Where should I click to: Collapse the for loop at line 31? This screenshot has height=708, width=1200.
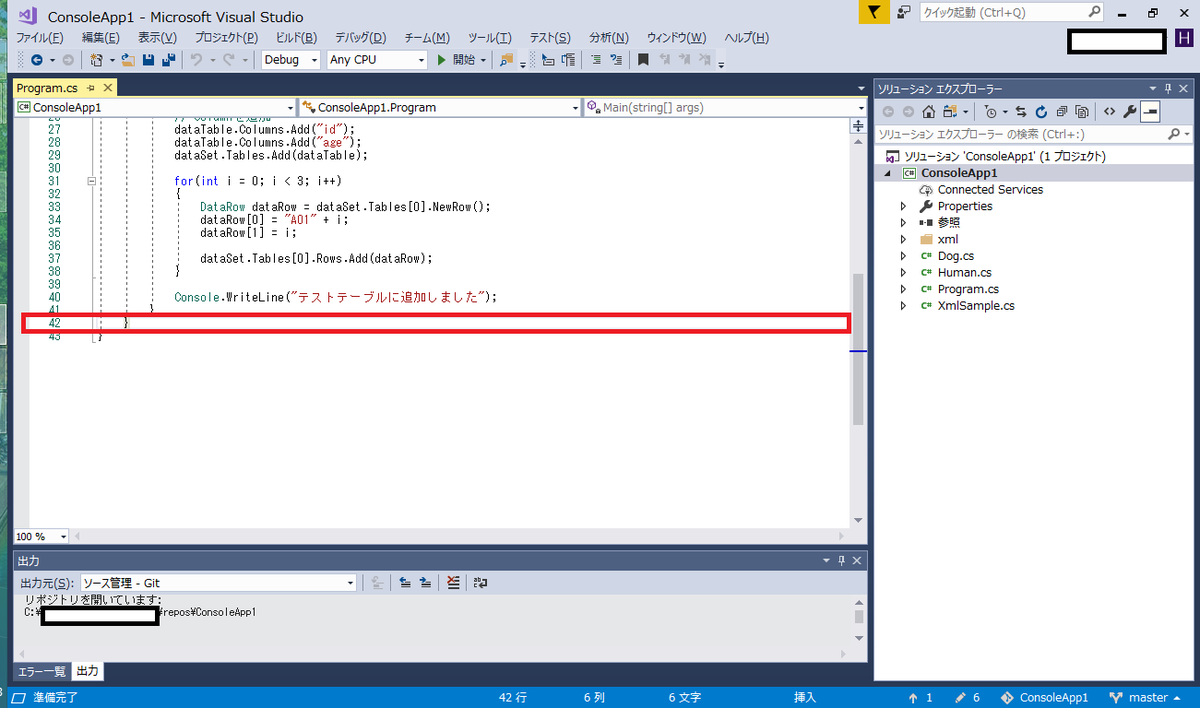[x=92, y=181]
